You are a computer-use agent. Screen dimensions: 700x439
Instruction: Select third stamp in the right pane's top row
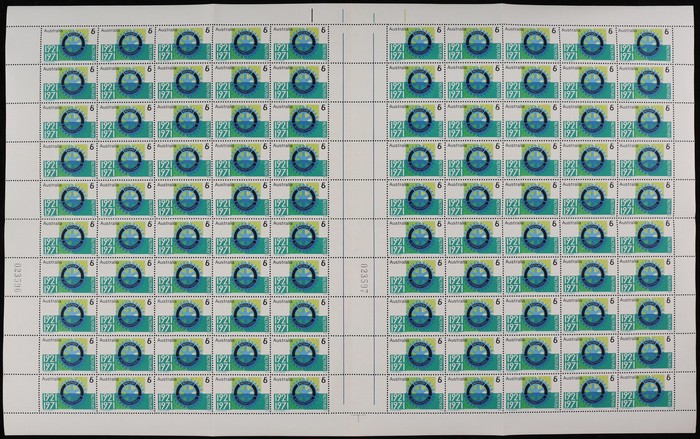pyautogui.click(x=531, y=46)
